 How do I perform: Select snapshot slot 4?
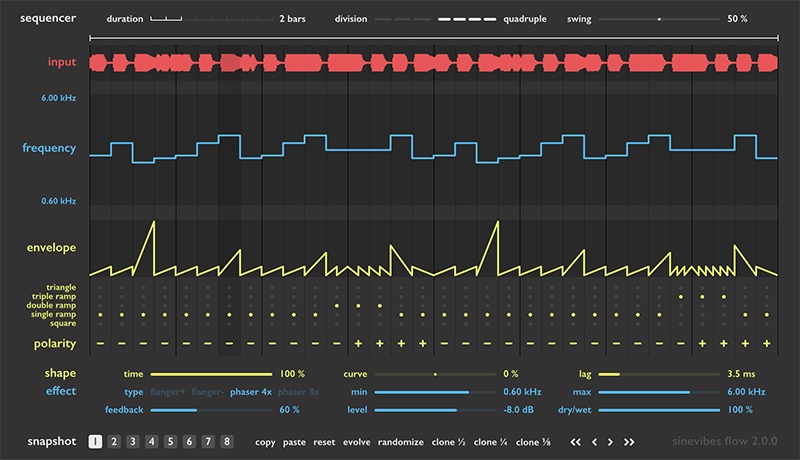tap(151, 441)
